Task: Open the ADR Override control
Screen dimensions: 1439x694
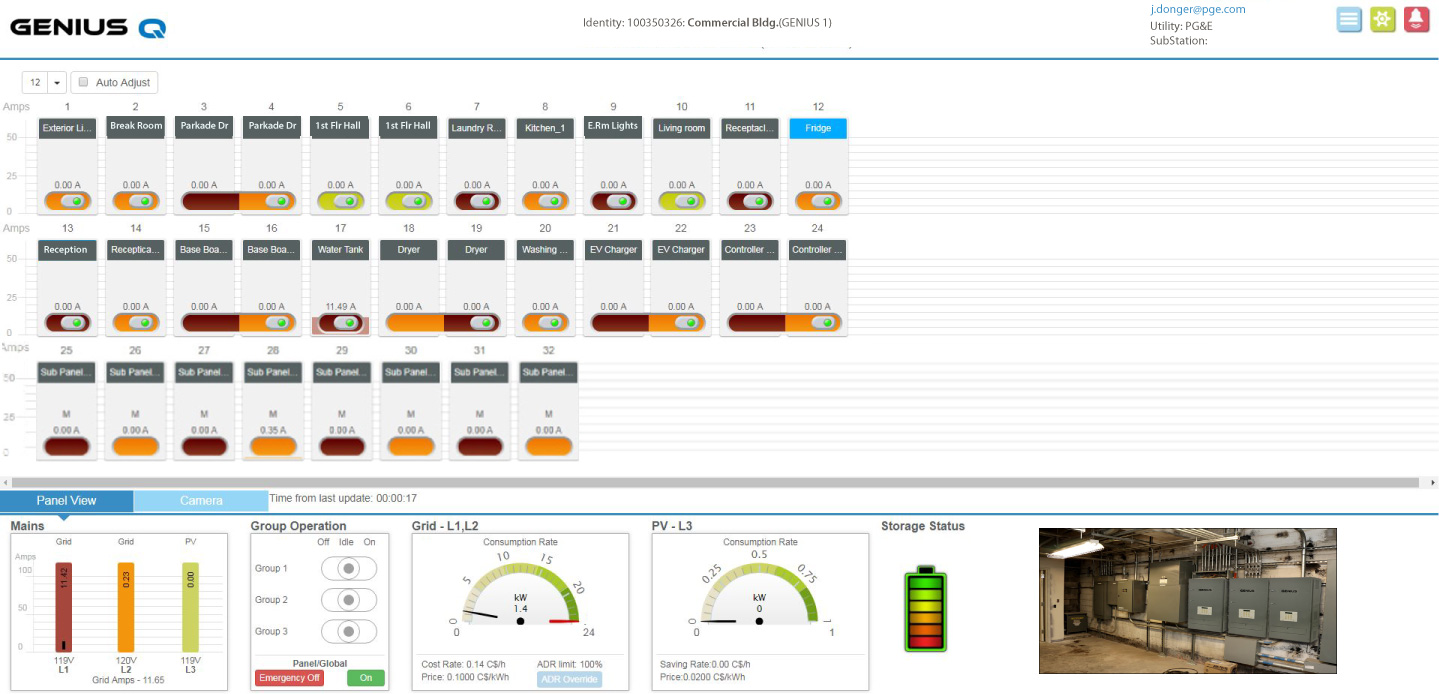Action: coord(568,679)
